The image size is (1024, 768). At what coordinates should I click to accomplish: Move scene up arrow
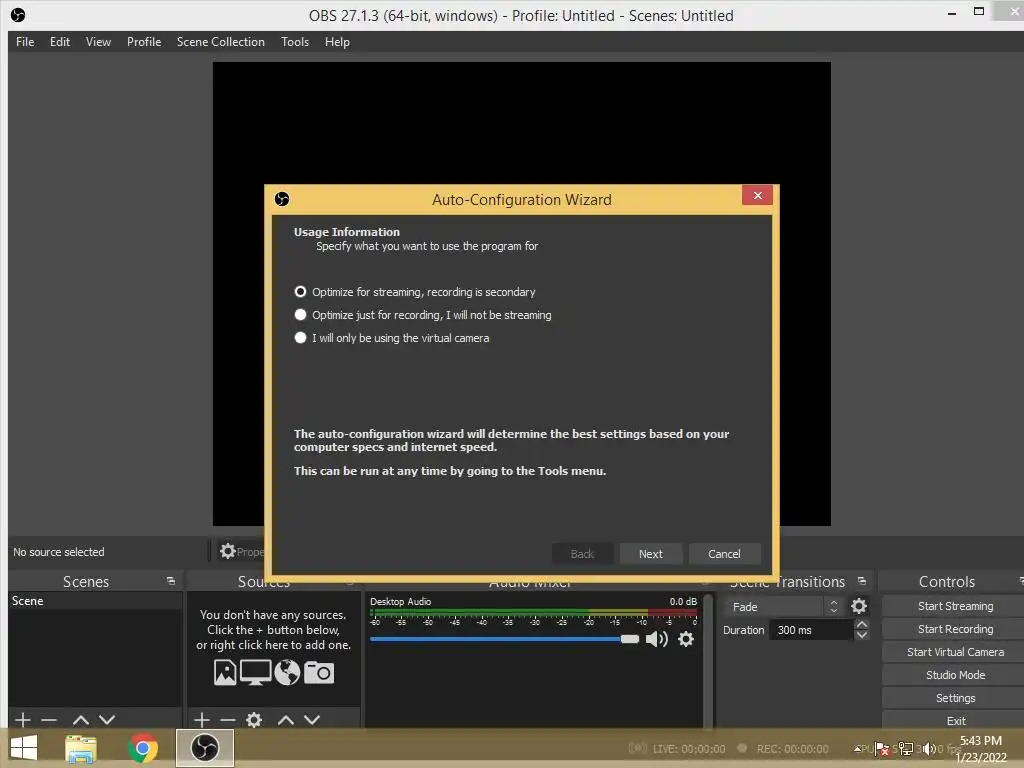(x=80, y=720)
